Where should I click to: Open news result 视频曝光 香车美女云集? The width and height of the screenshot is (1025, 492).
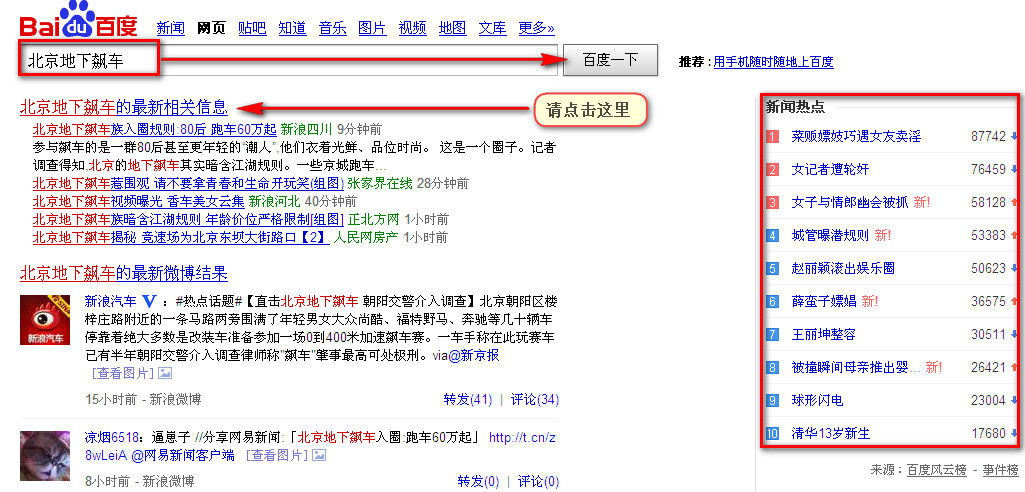[x=139, y=201]
